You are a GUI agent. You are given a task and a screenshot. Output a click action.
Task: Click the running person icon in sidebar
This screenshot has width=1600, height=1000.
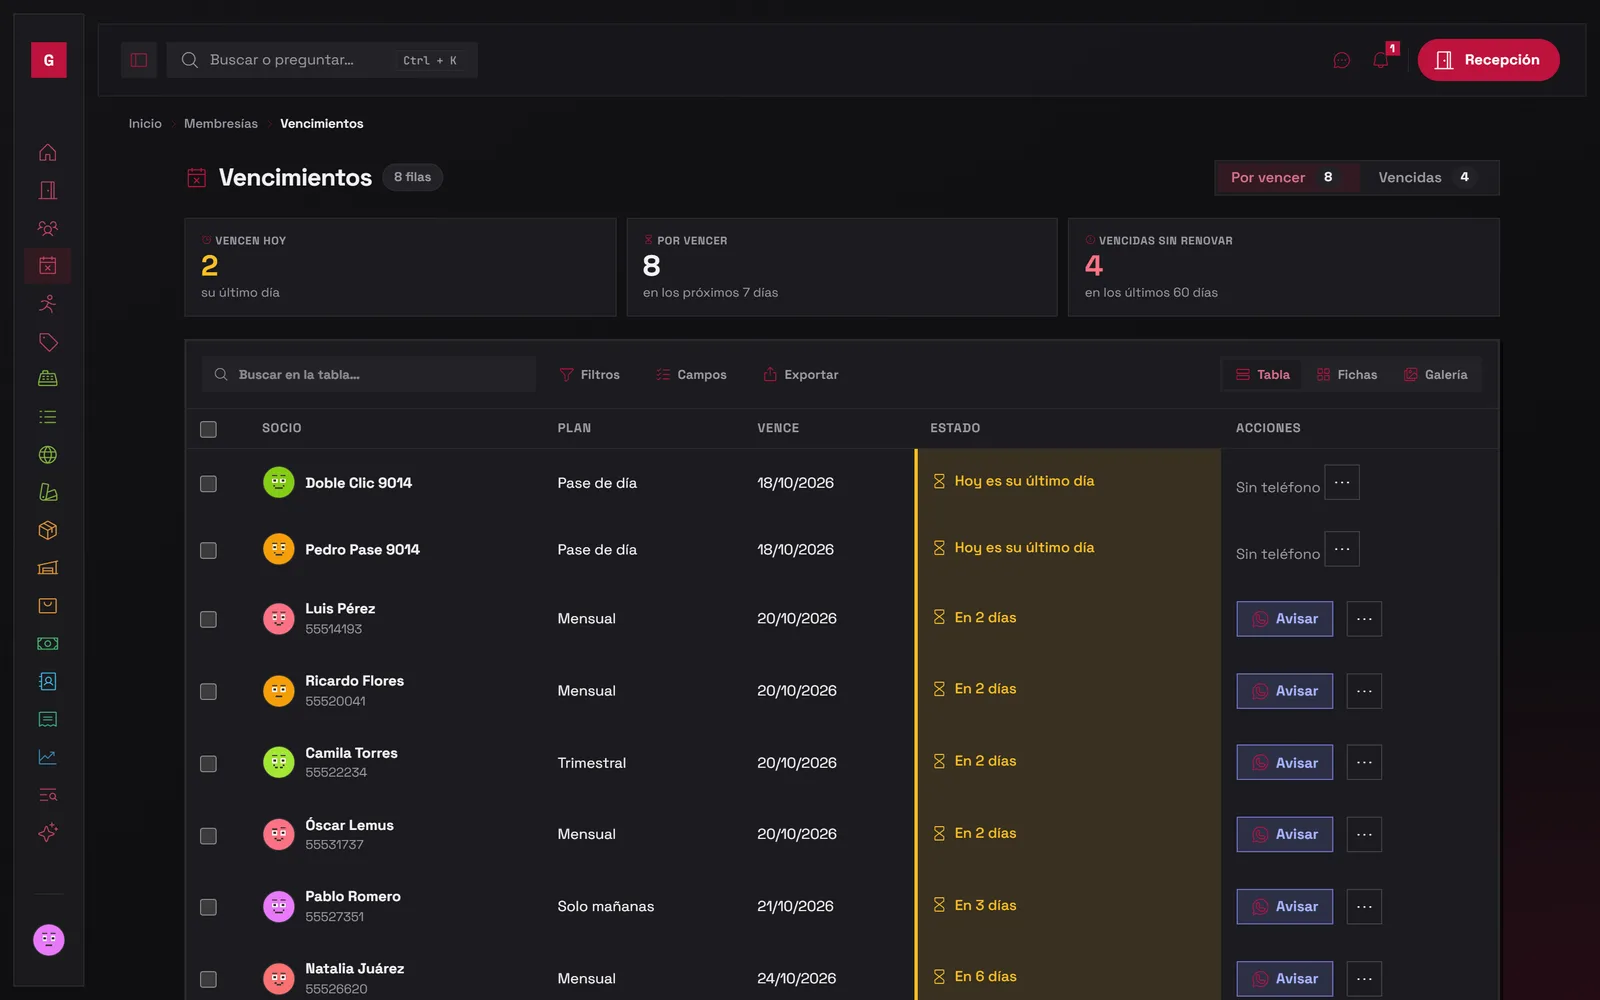[x=47, y=304]
